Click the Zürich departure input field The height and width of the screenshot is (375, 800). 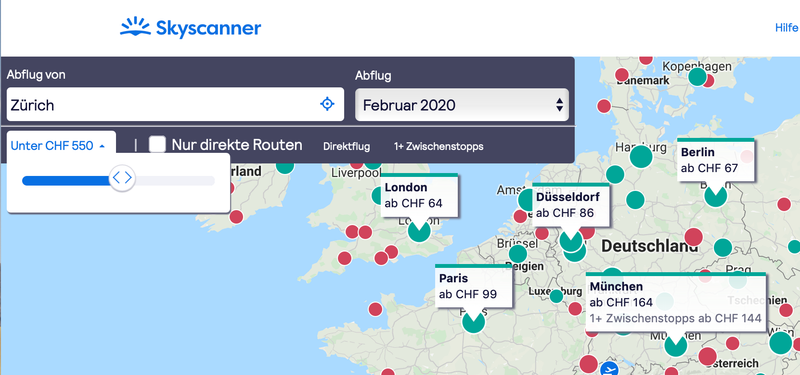175,105
